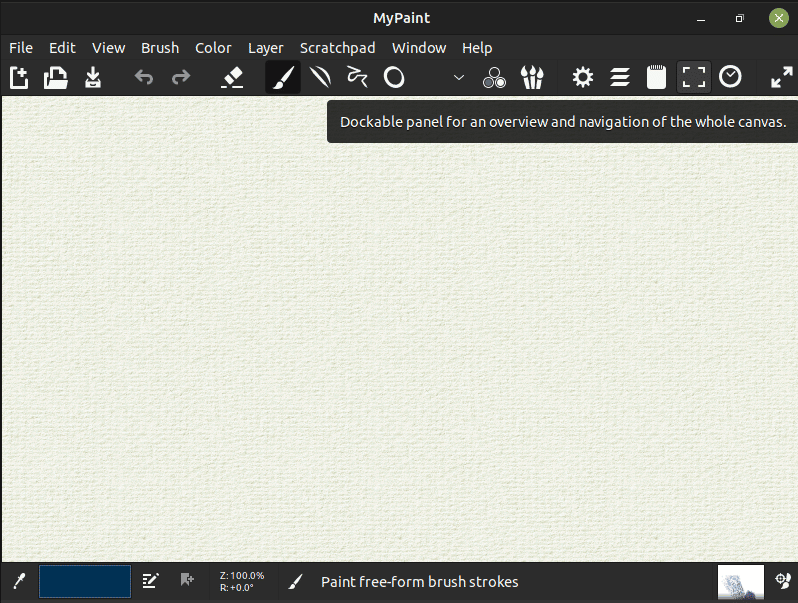Select the Lines and Curves tool

click(x=320, y=77)
